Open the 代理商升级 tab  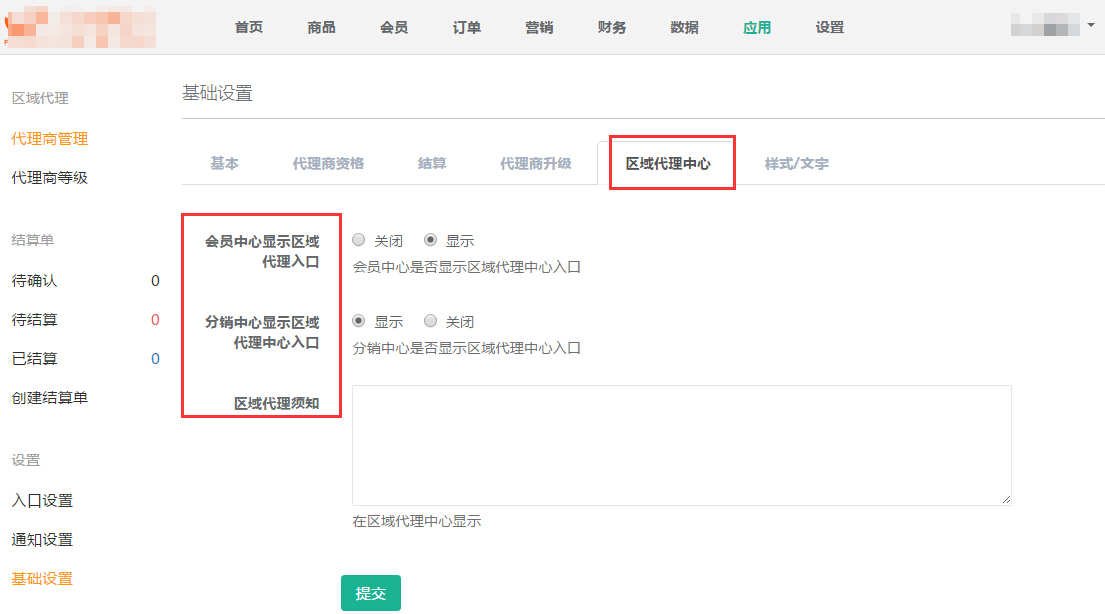click(x=536, y=163)
